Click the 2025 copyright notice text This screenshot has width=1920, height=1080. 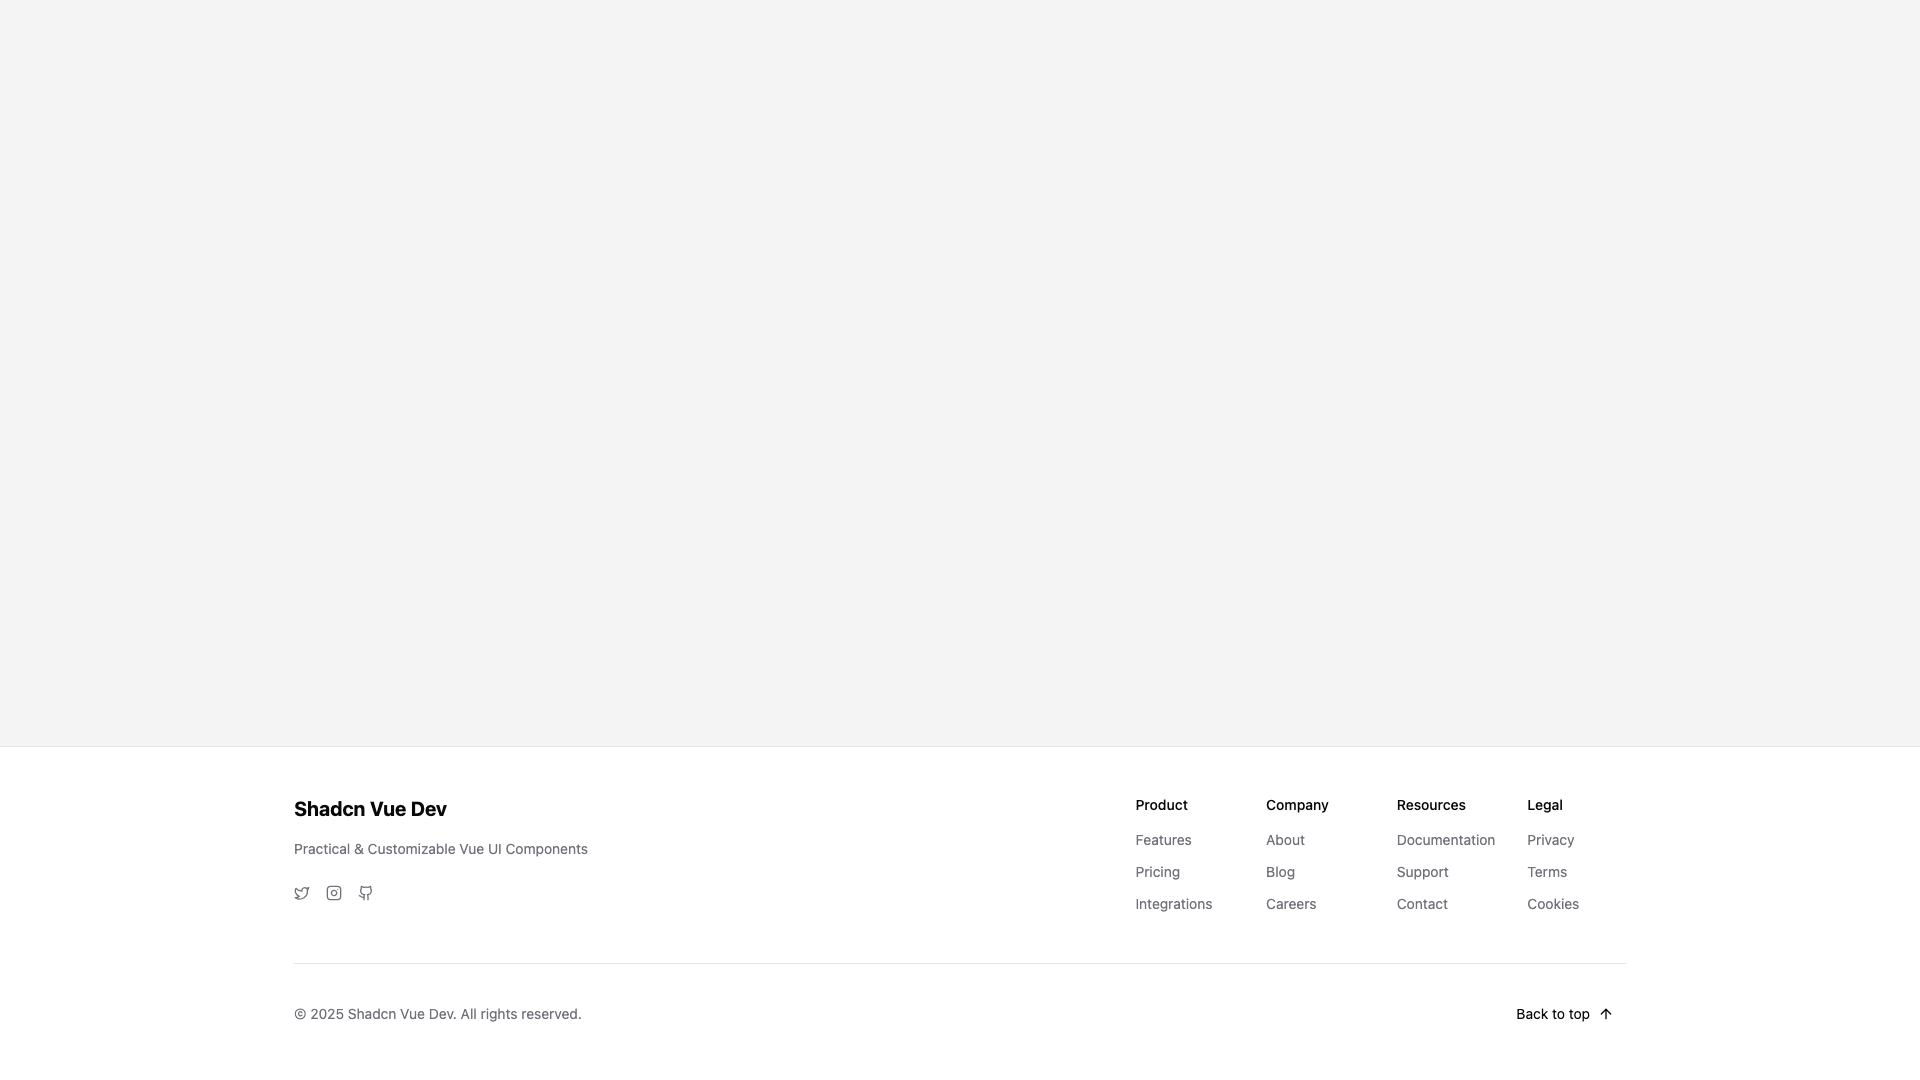(437, 1014)
